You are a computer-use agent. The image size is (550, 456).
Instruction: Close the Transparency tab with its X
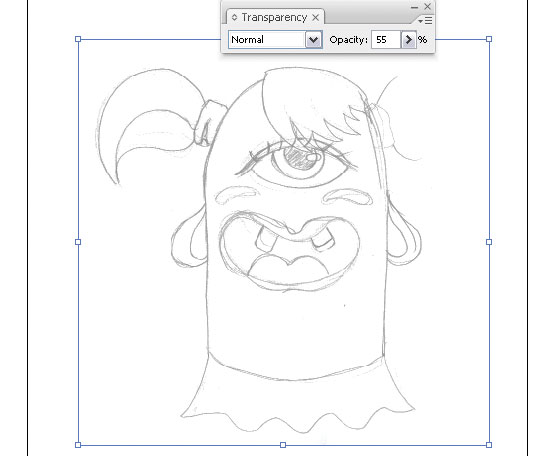click(316, 17)
